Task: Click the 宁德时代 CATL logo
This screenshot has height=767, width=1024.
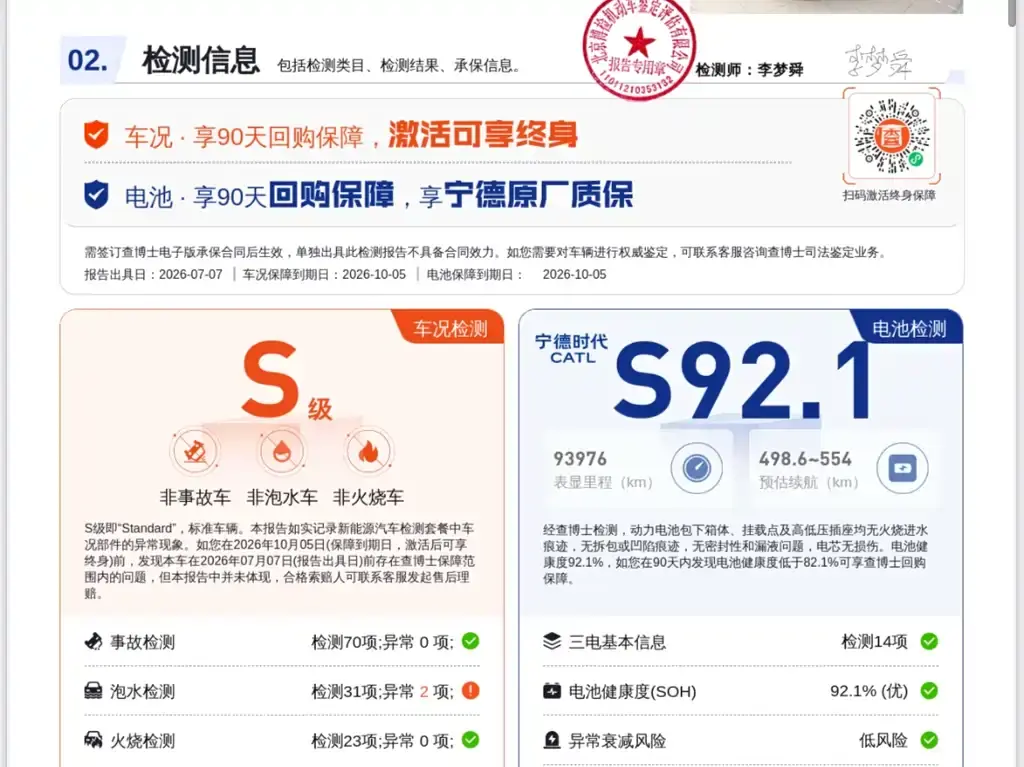Action: 571,348
